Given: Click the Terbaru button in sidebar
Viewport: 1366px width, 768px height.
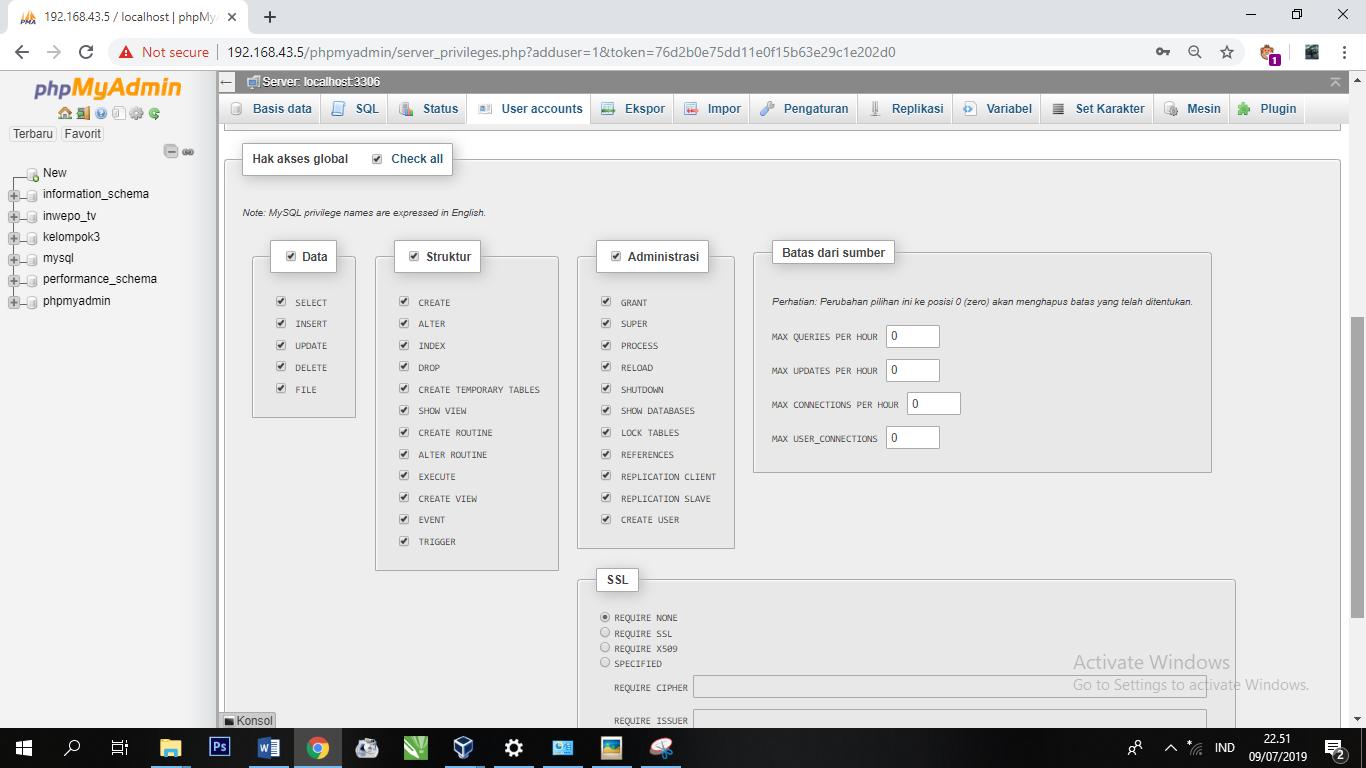Looking at the screenshot, I should pyautogui.click(x=33, y=134).
